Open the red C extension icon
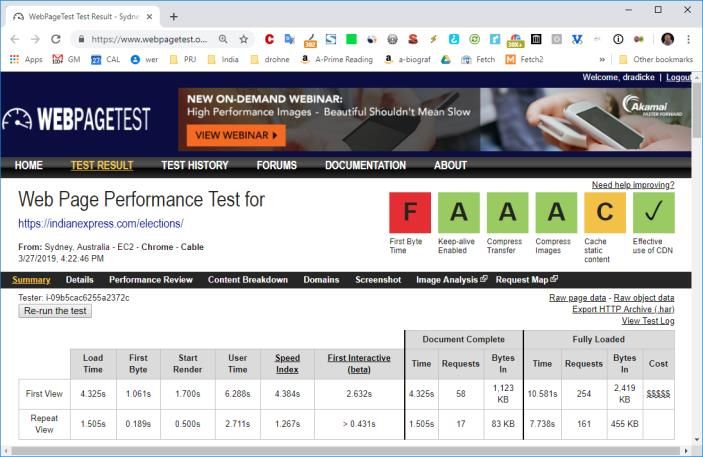The image size is (703, 457). point(269,39)
